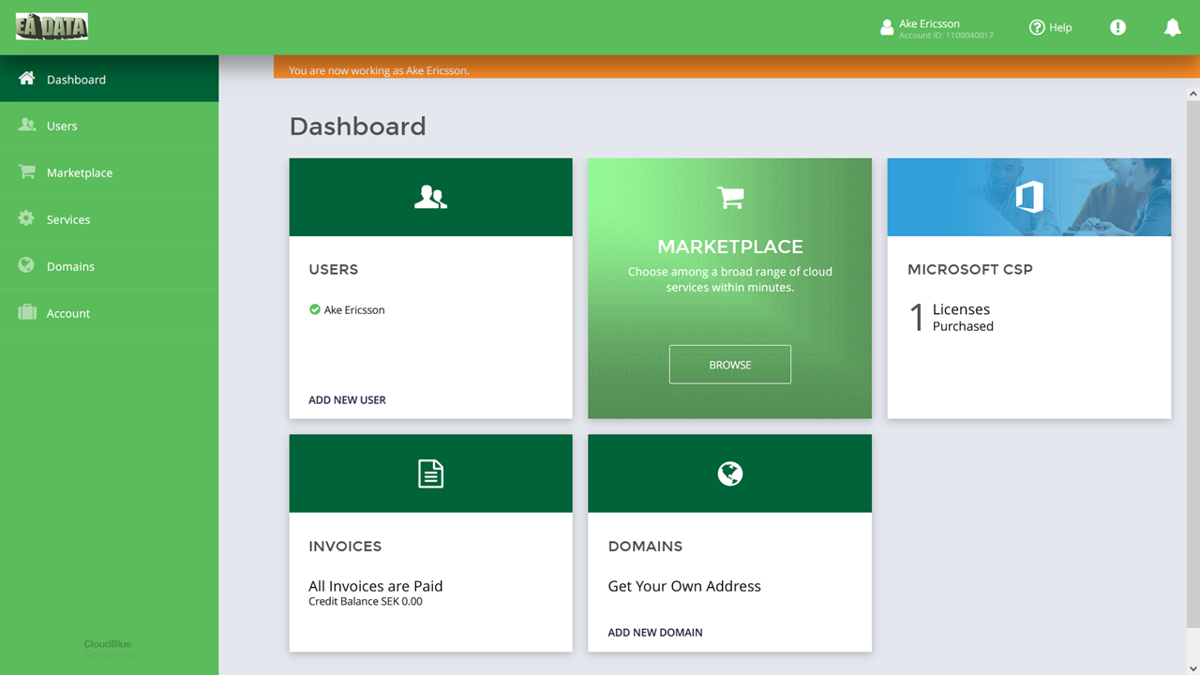Image resolution: width=1200 pixels, height=675 pixels.
Task: Click the invoice document icon
Action: [x=430, y=474]
